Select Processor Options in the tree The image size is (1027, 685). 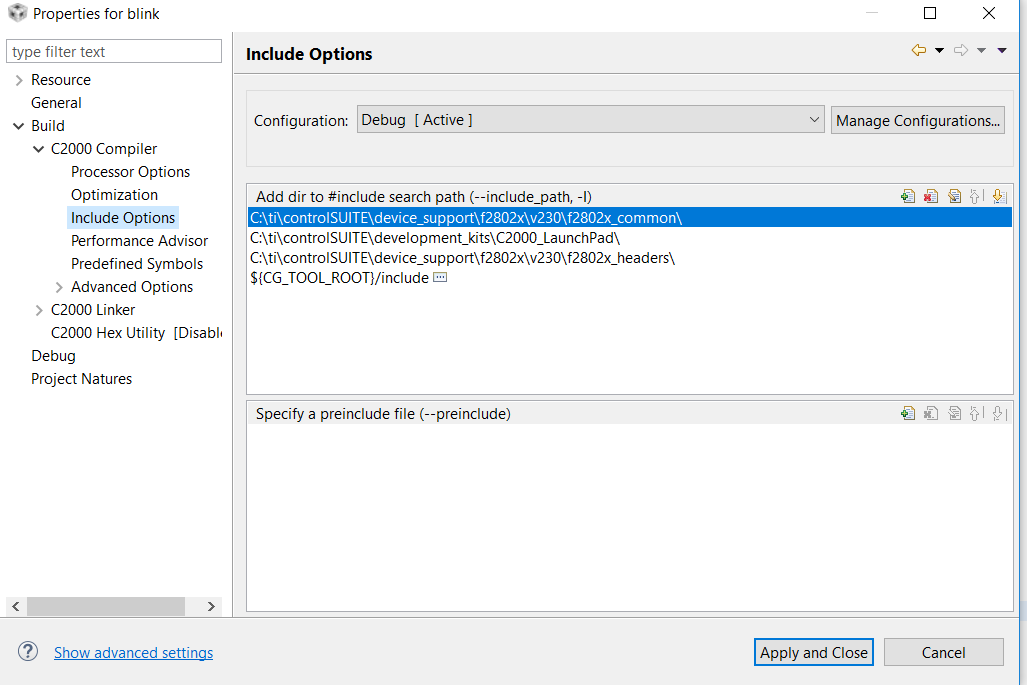click(130, 172)
